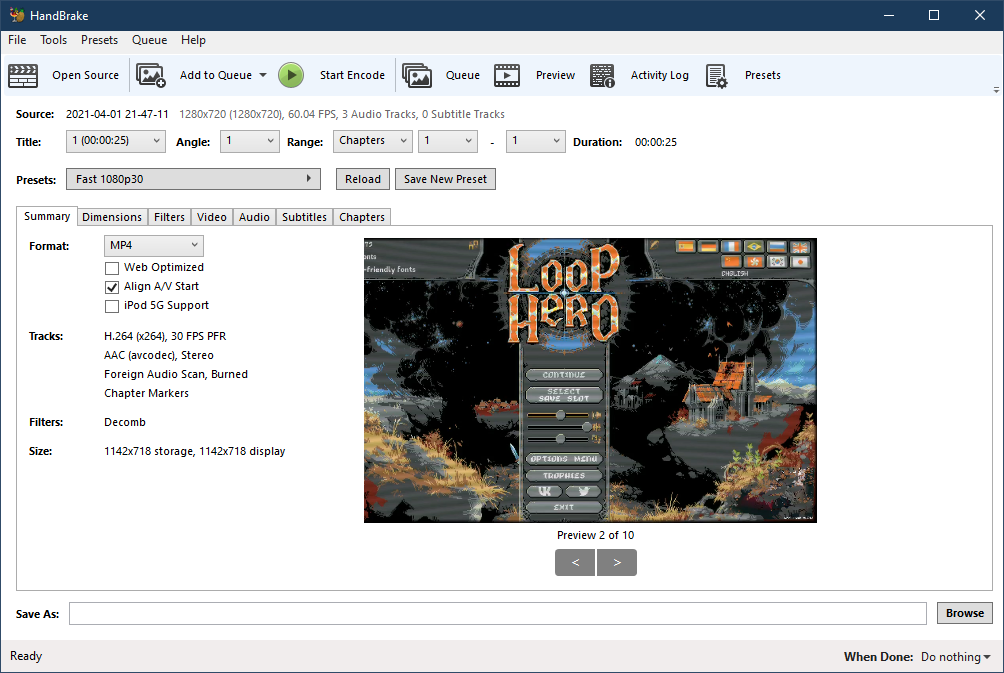Click the Activity Log icon

(x=602, y=76)
